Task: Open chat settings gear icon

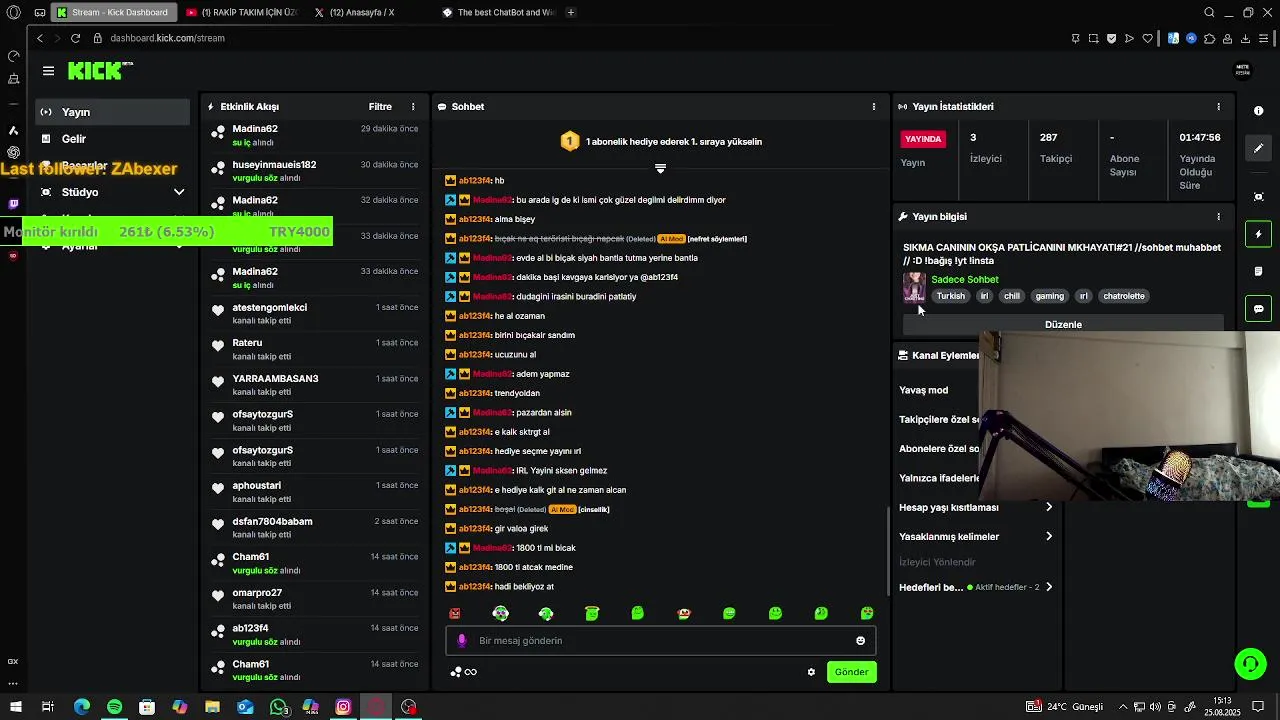Action: point(811,672)
